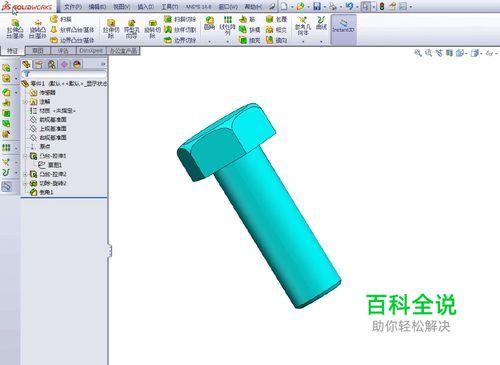
Task: Switch to the Office Products (办公室产品) tab
Action: pos(123,51)
